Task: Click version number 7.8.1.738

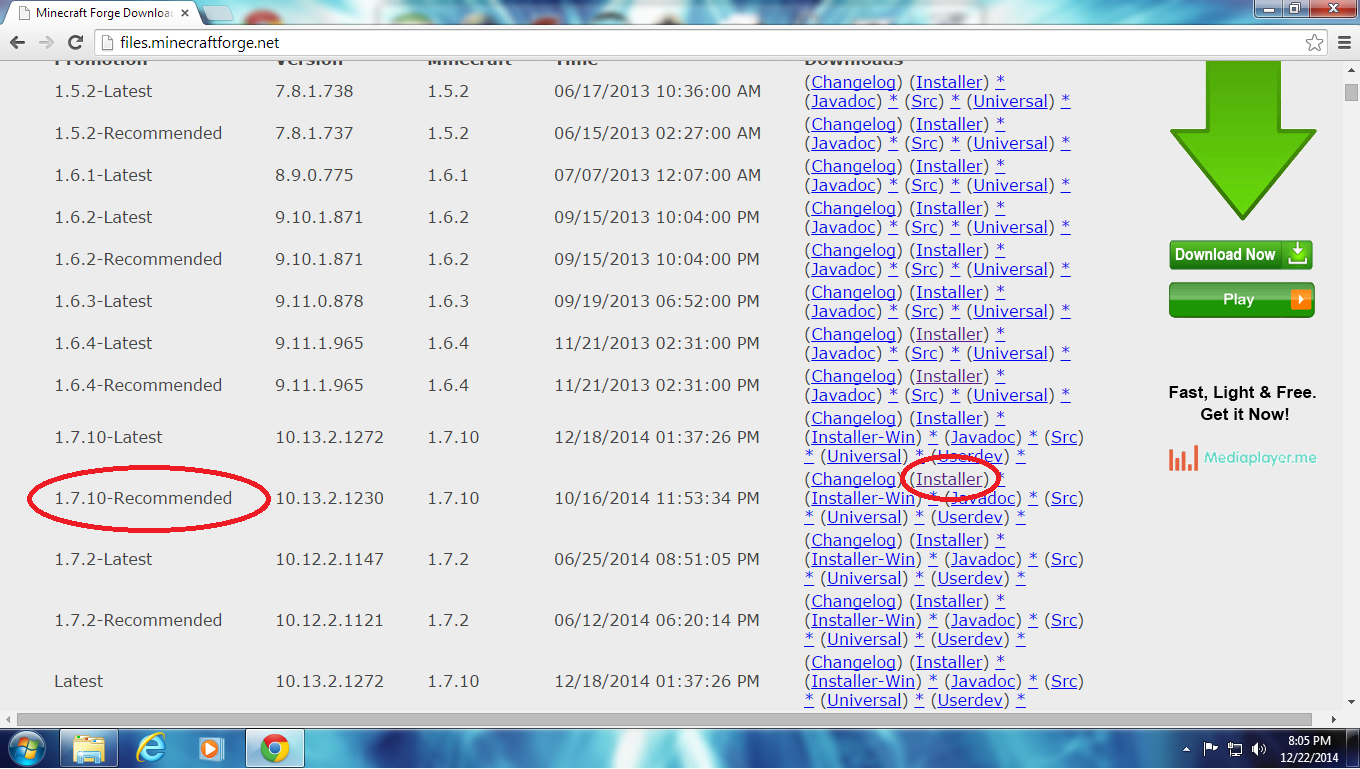Action: (x=314, y=91)
